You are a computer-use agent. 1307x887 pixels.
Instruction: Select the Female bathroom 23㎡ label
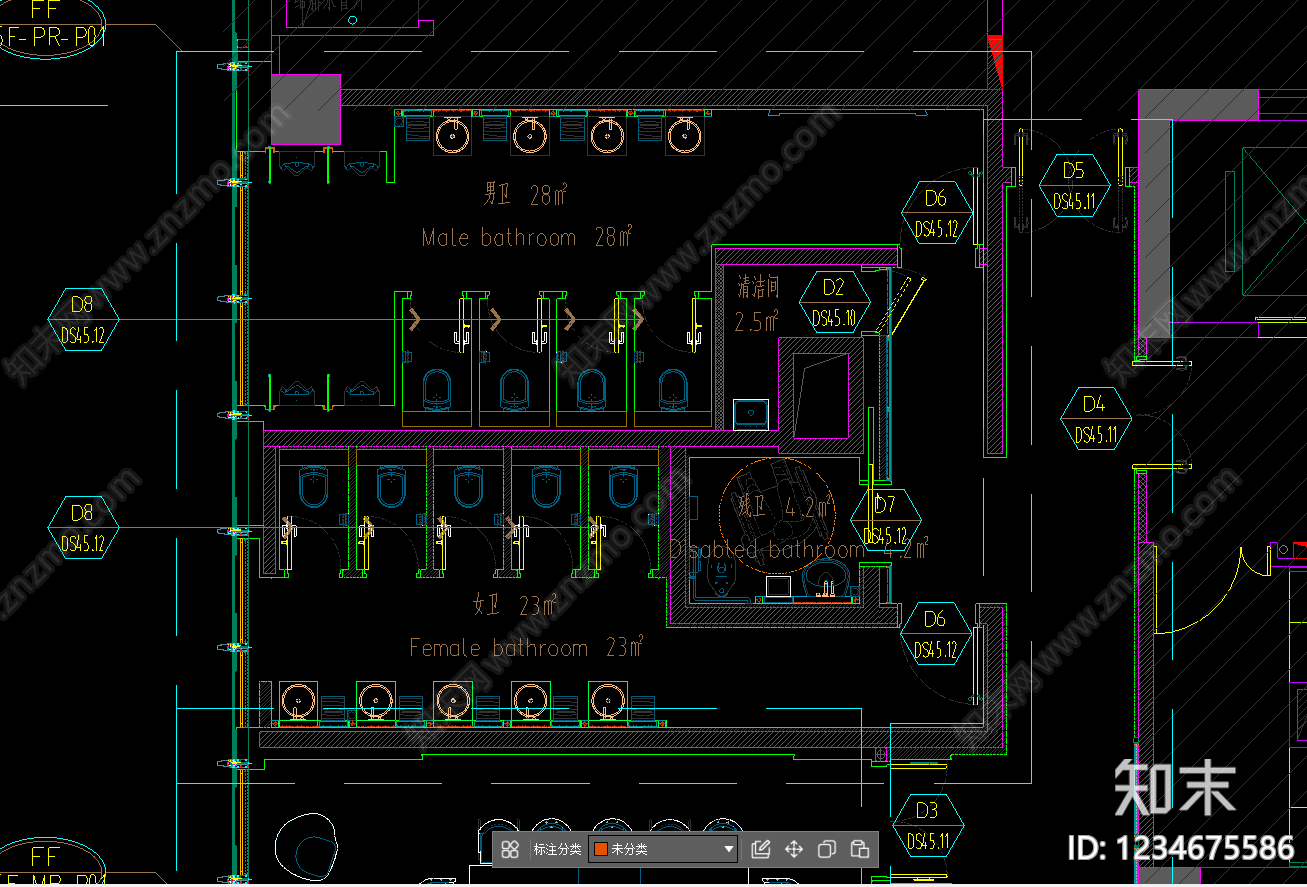526,648
